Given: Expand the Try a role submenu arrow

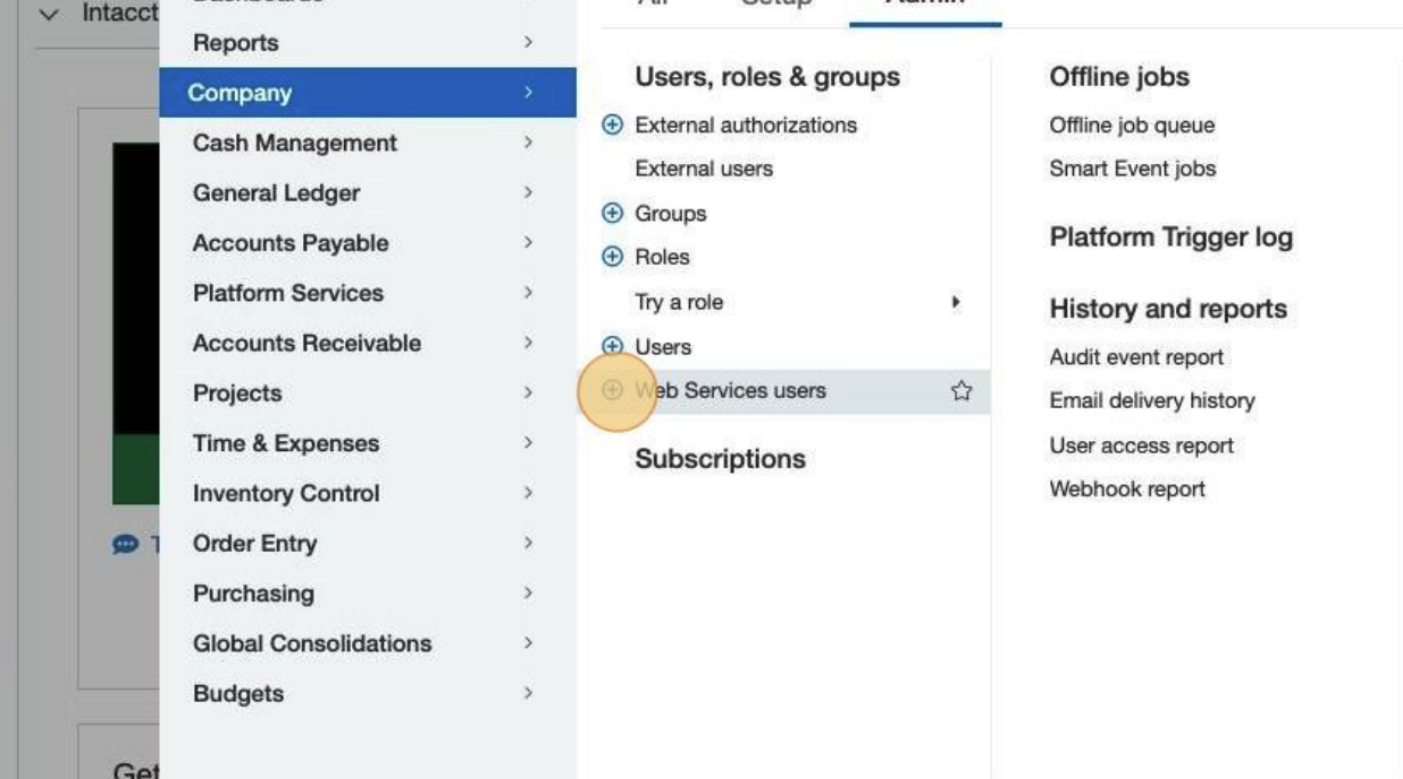Looking at the screenshot, I should click(x=957, y=302).
